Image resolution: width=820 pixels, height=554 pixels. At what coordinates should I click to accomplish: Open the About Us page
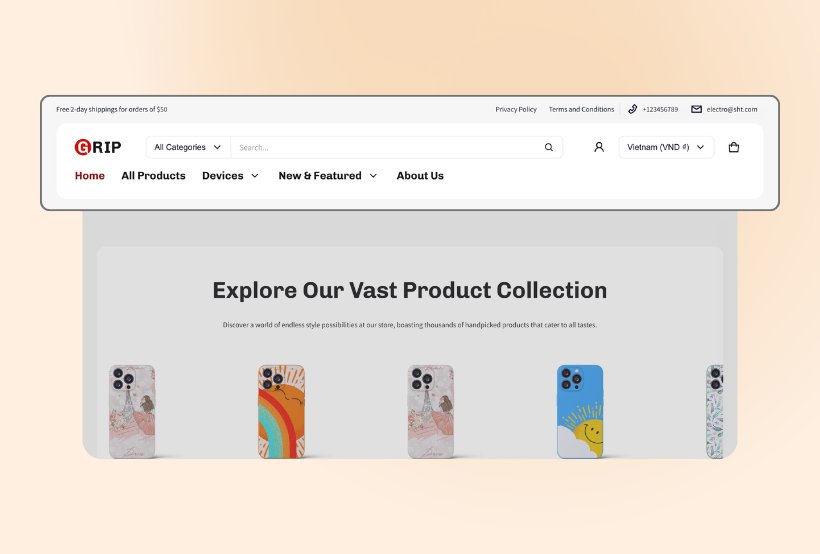[420, 176]
